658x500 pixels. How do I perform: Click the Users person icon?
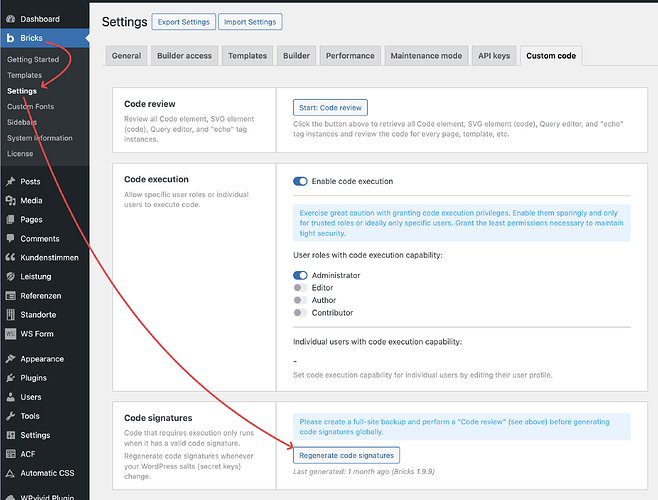(10, 397)
